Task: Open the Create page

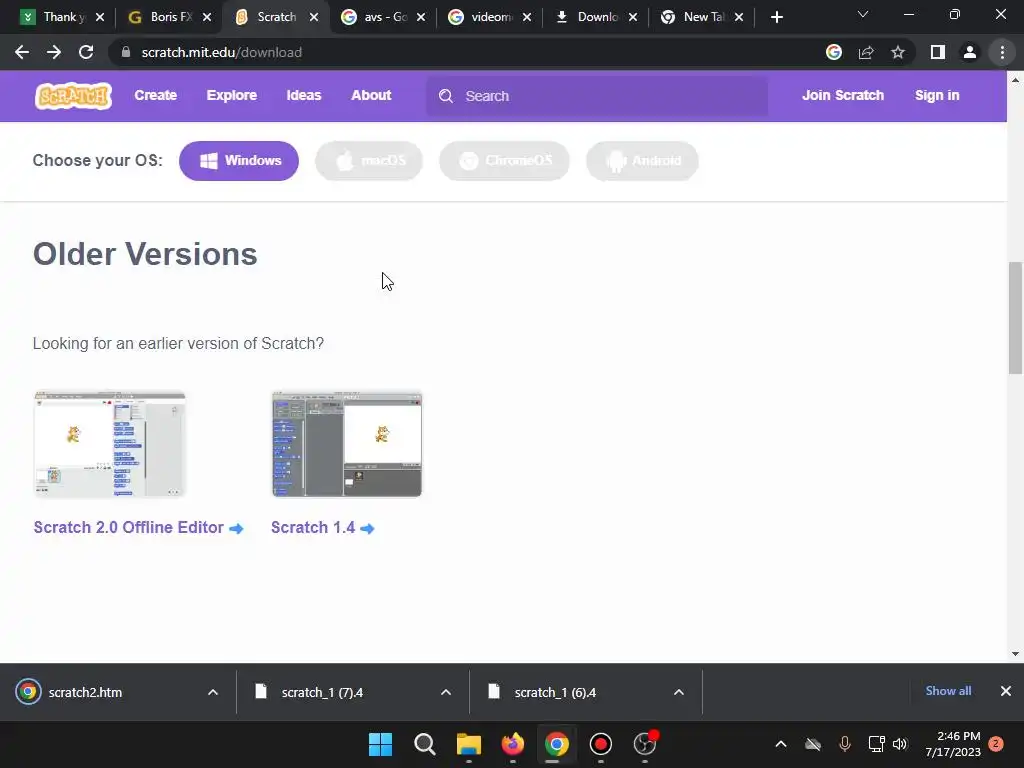Action: [155, 95]
